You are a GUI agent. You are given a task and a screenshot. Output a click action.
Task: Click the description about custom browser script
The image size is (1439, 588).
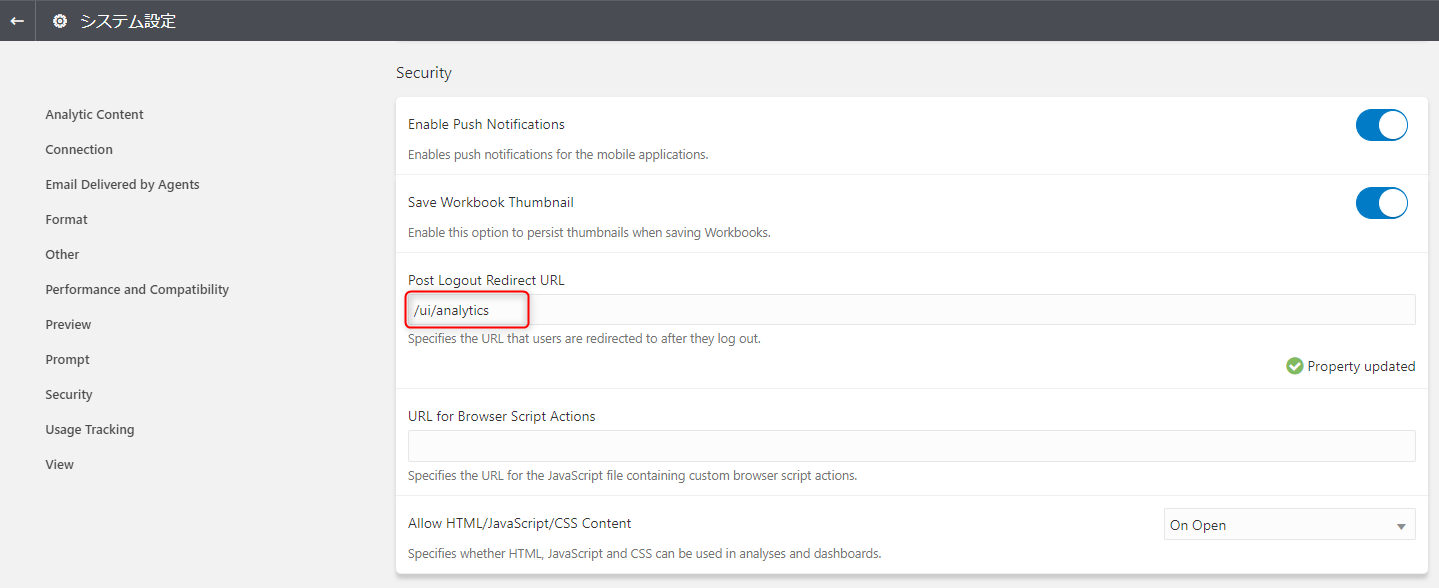632,476
